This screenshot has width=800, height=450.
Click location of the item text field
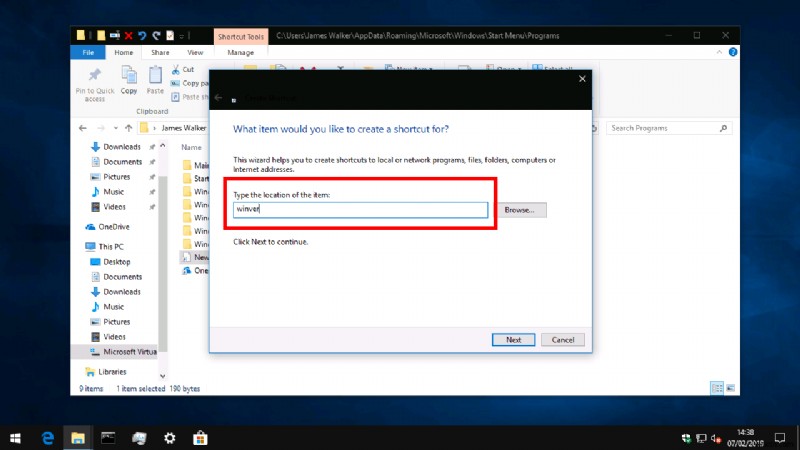click(x=360, y=210)
